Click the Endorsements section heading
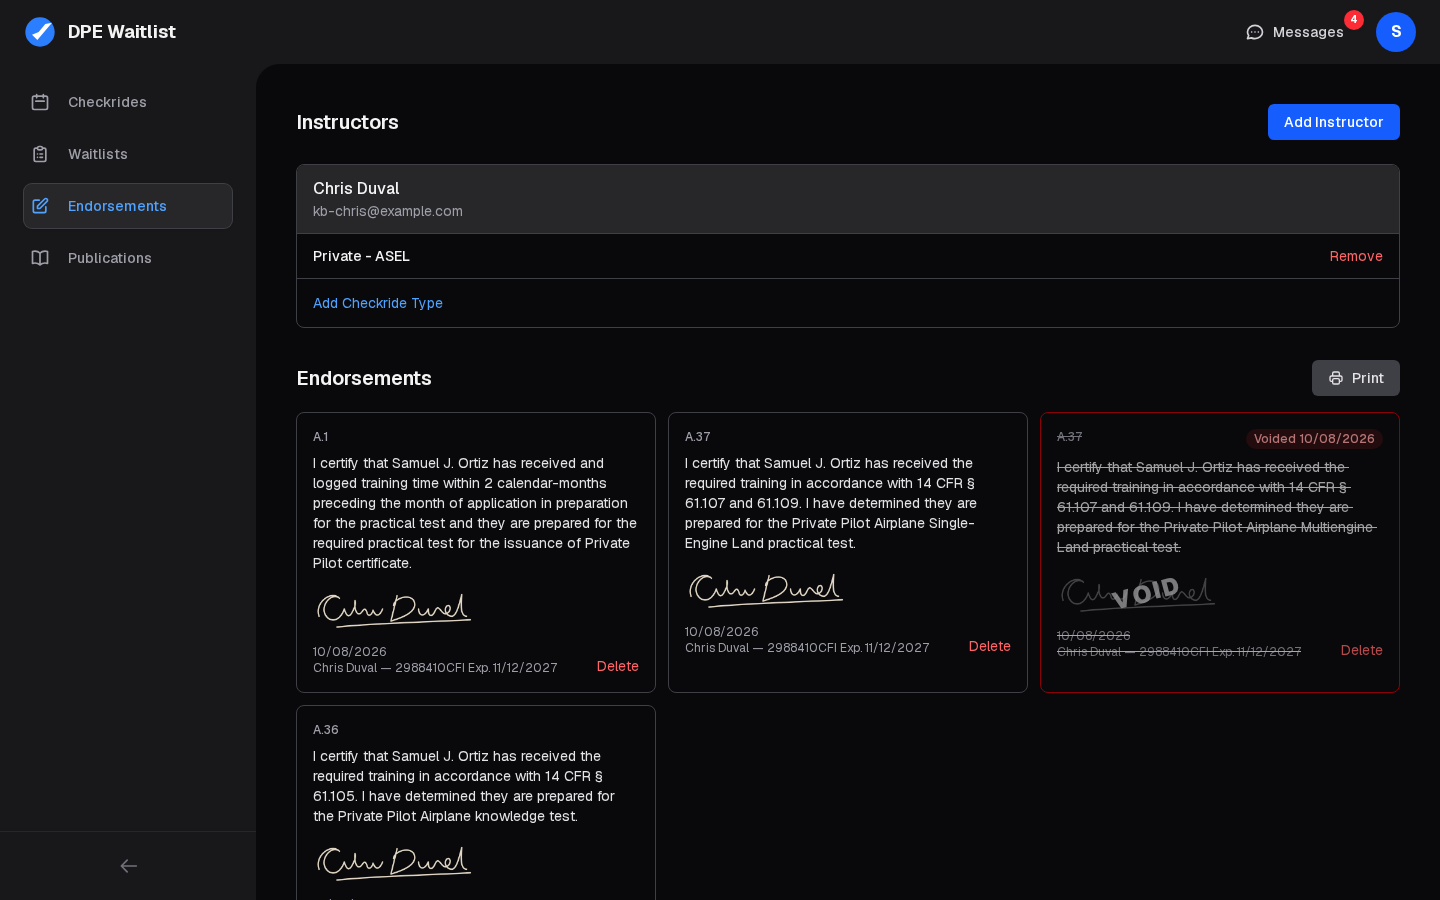Image resolution: width=1440 pixels, height=900 pixels. [364, 378]
